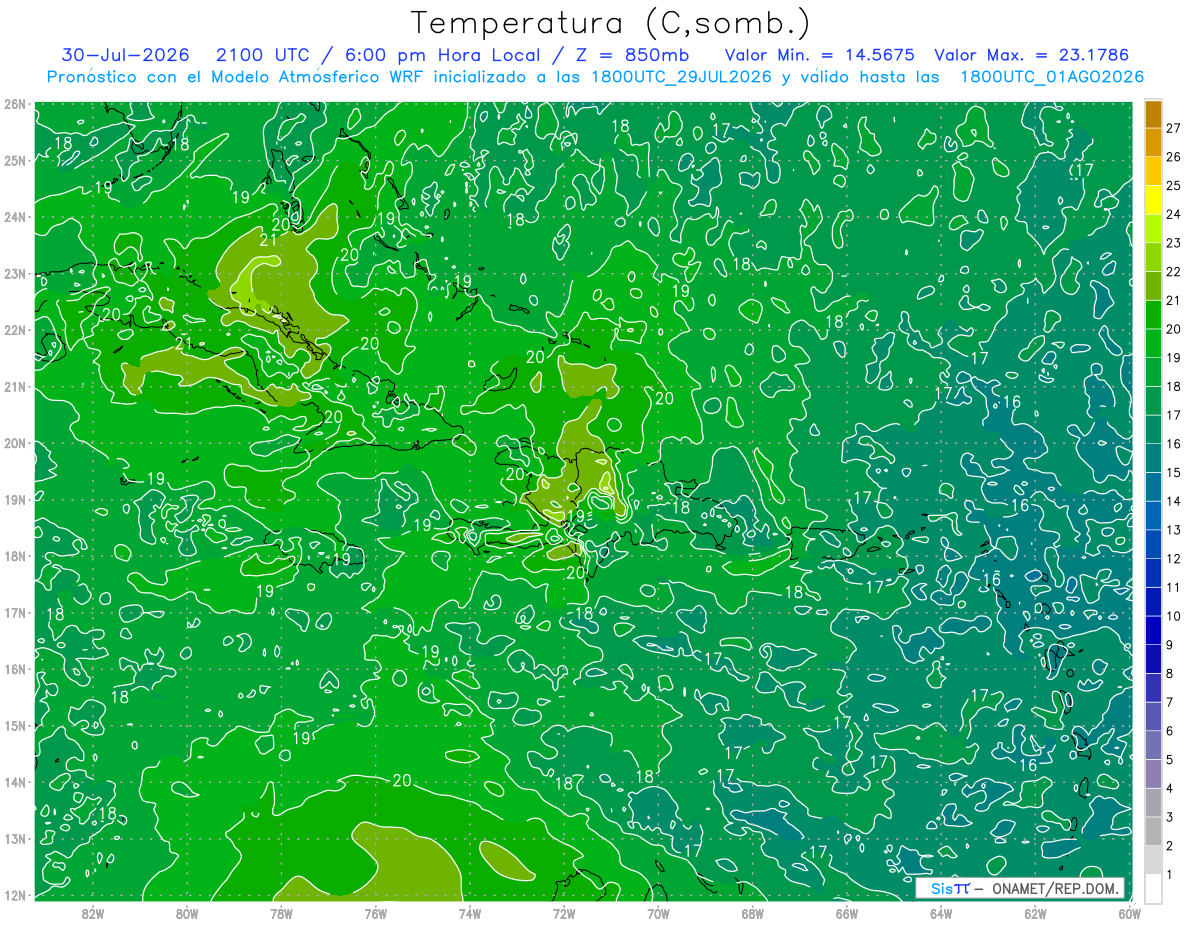Click the forecast date '30-Jul-2026'

point(124,55)
